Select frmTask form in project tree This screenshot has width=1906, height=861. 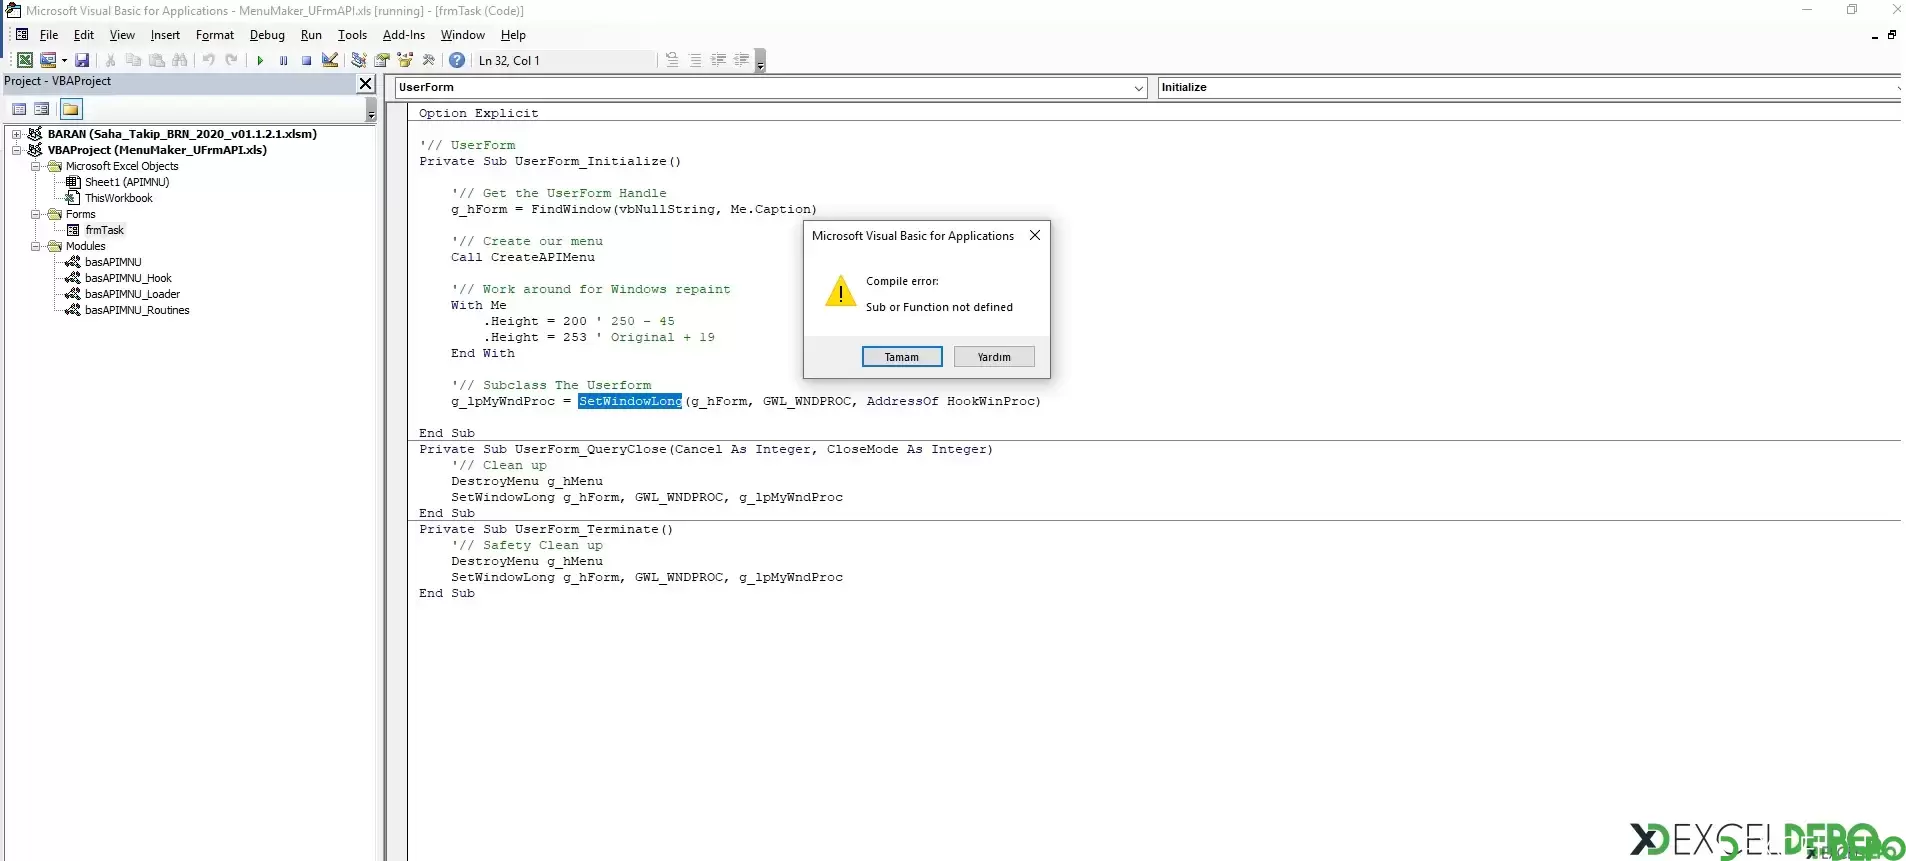105,230
